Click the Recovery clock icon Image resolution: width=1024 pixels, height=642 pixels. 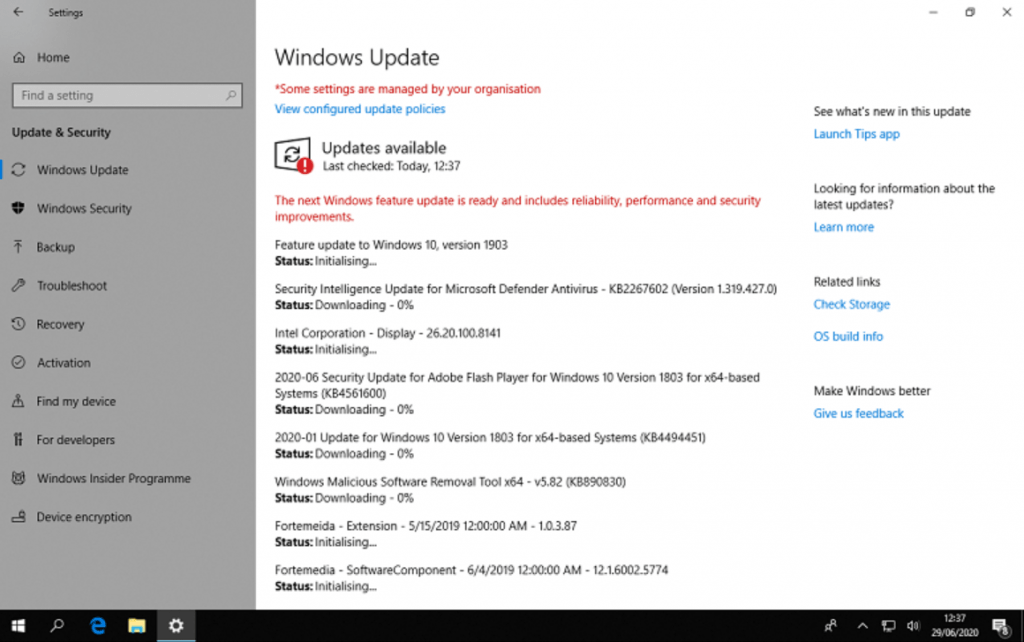18,324
